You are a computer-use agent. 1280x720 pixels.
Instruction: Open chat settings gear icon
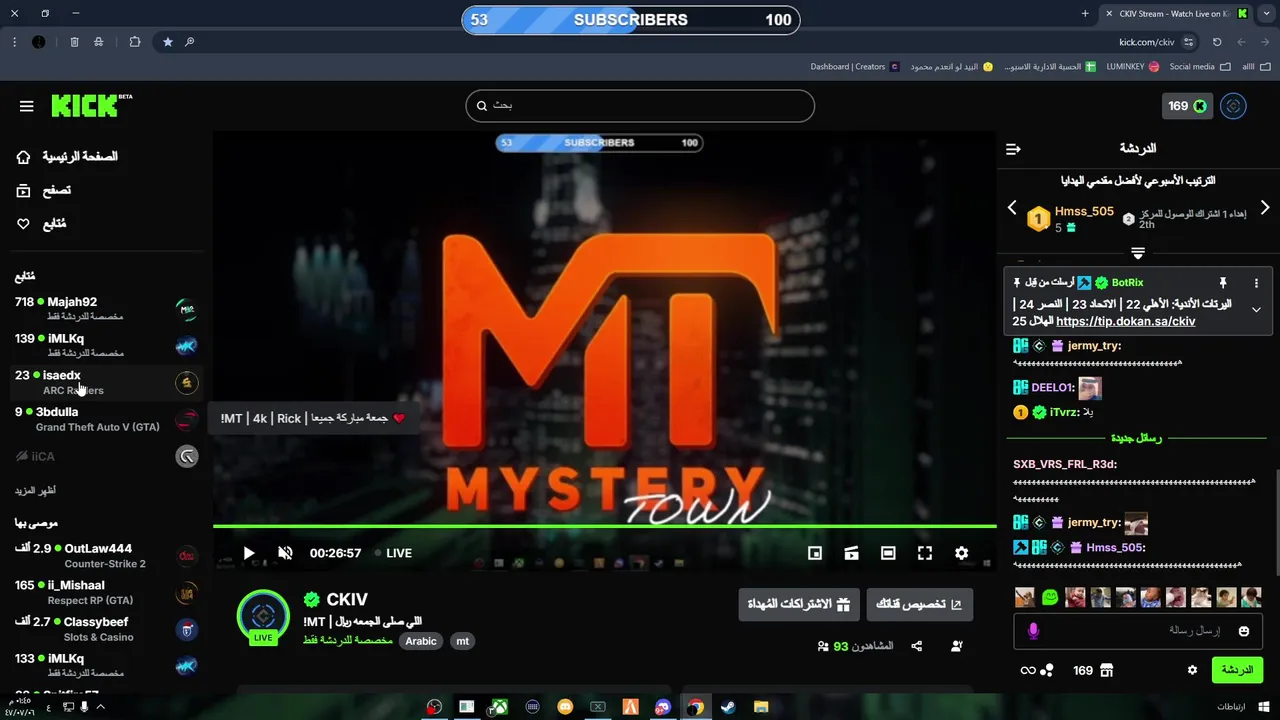coord(1192,670)
